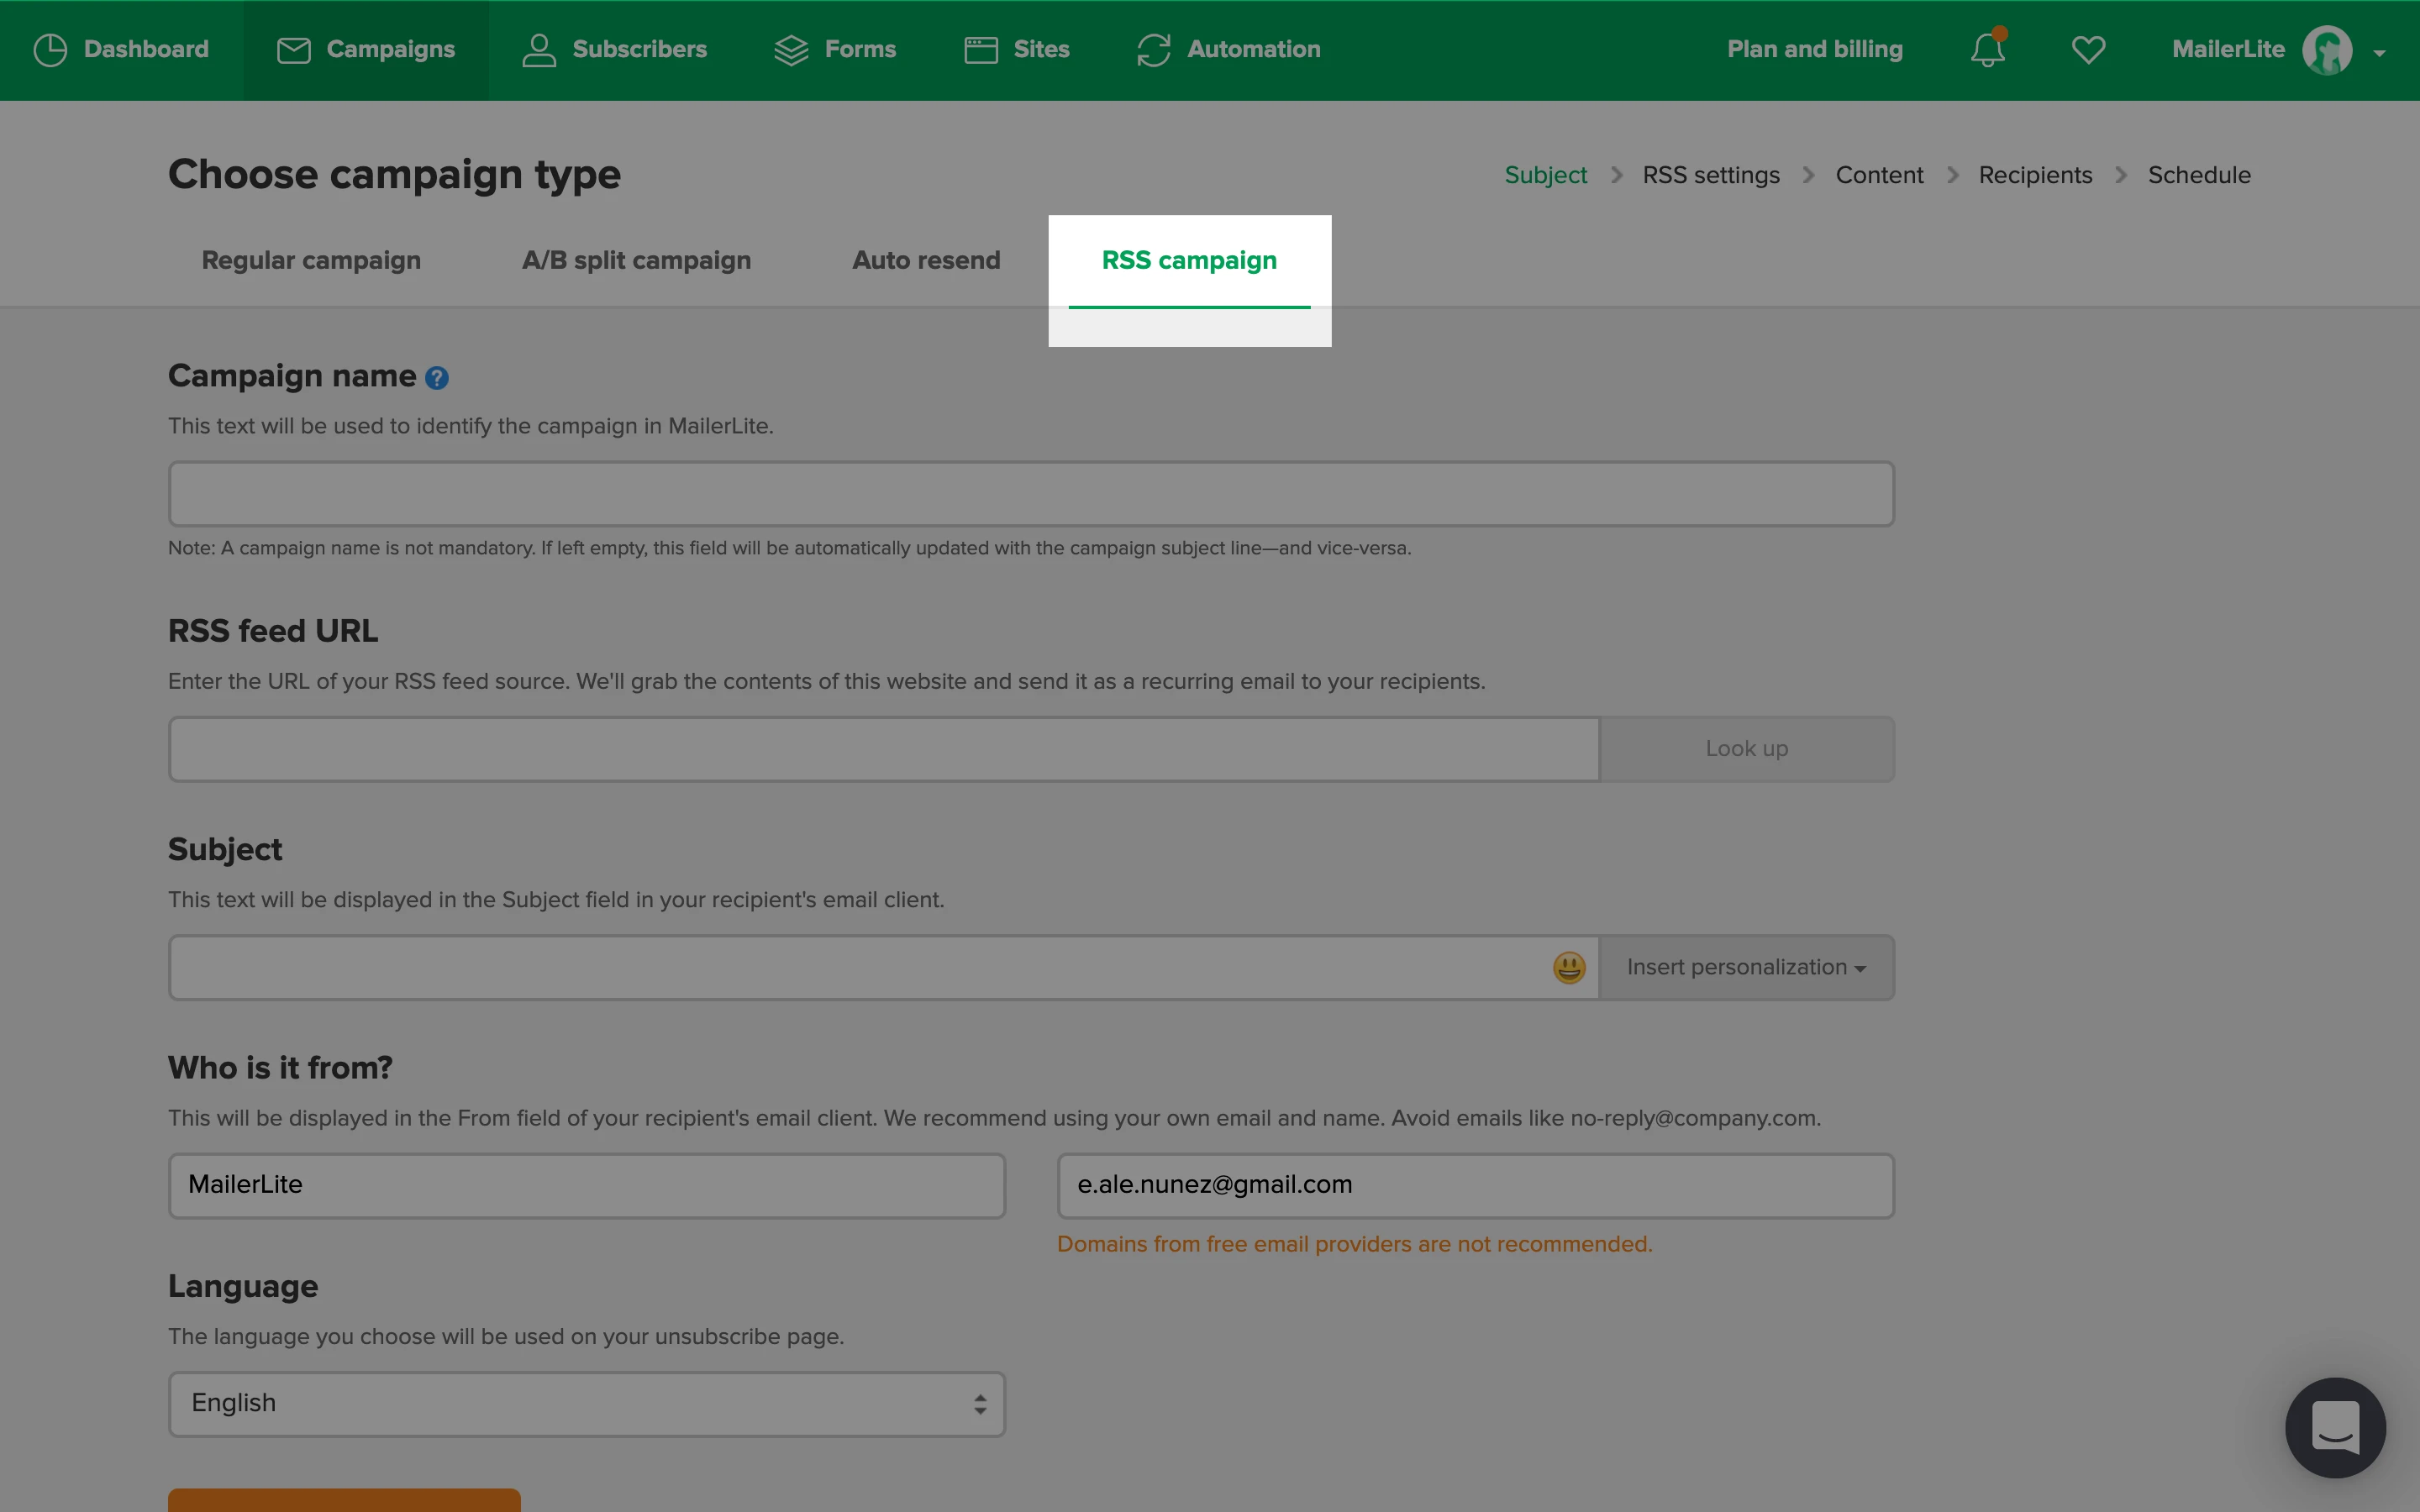
Task: Click the Dashboard clock icon
Action: click(x=50, y=49)
